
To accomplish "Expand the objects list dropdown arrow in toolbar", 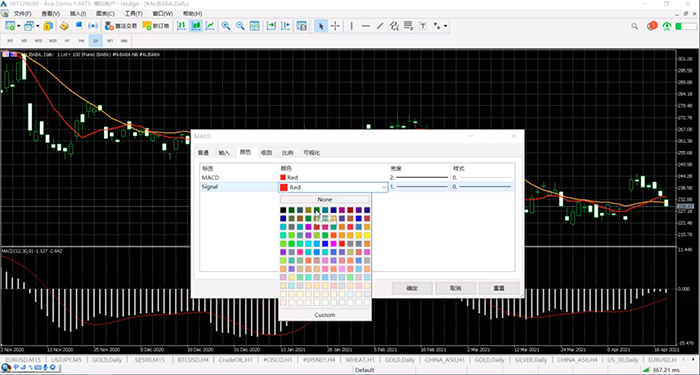I will (x=446, y=26).
